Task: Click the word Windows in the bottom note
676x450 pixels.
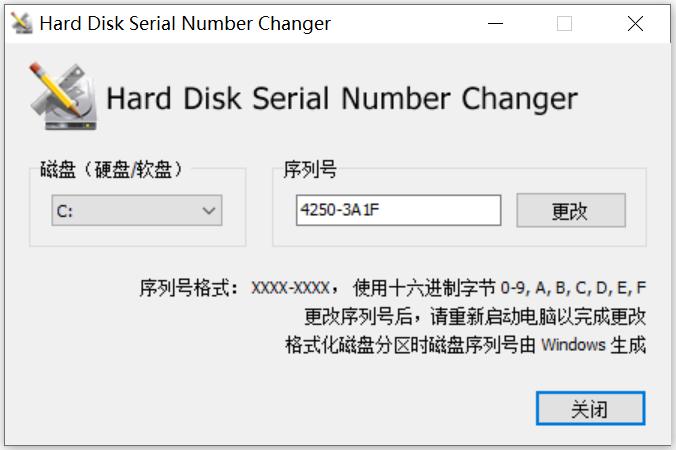Action: tap(573, 345)
